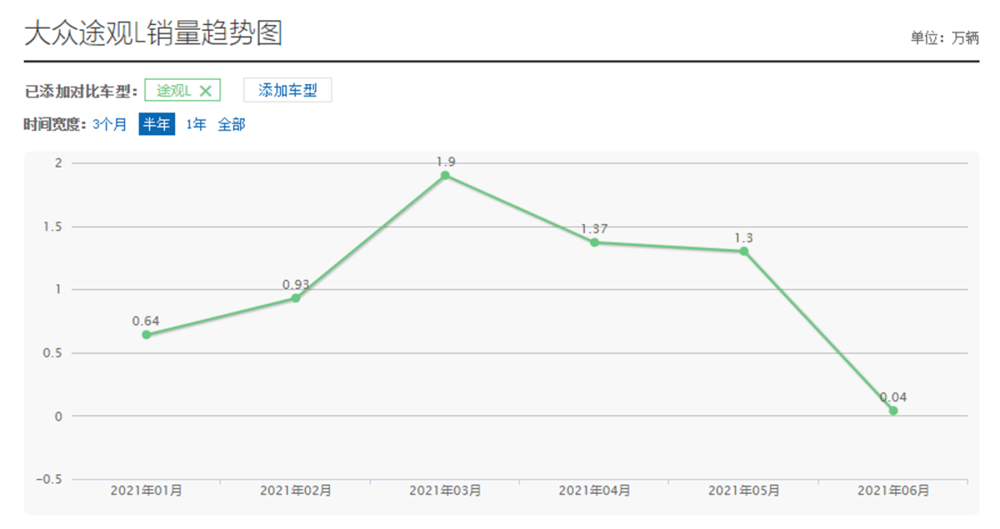Click the 2021年01月 axis label

point(147,491)
